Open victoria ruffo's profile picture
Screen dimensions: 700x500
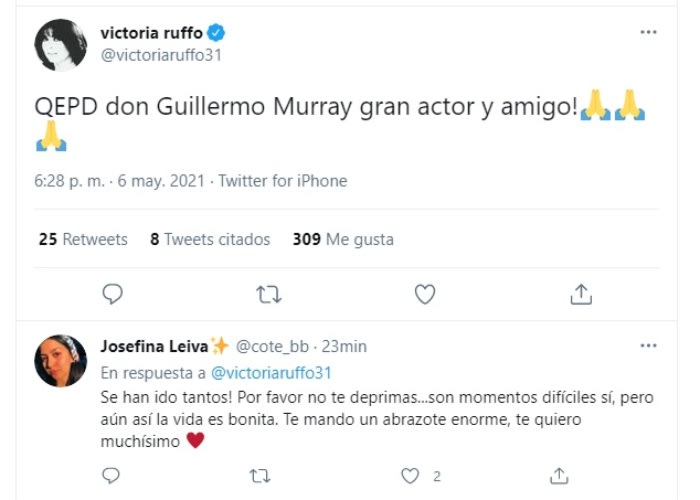(x=61, y=44)
